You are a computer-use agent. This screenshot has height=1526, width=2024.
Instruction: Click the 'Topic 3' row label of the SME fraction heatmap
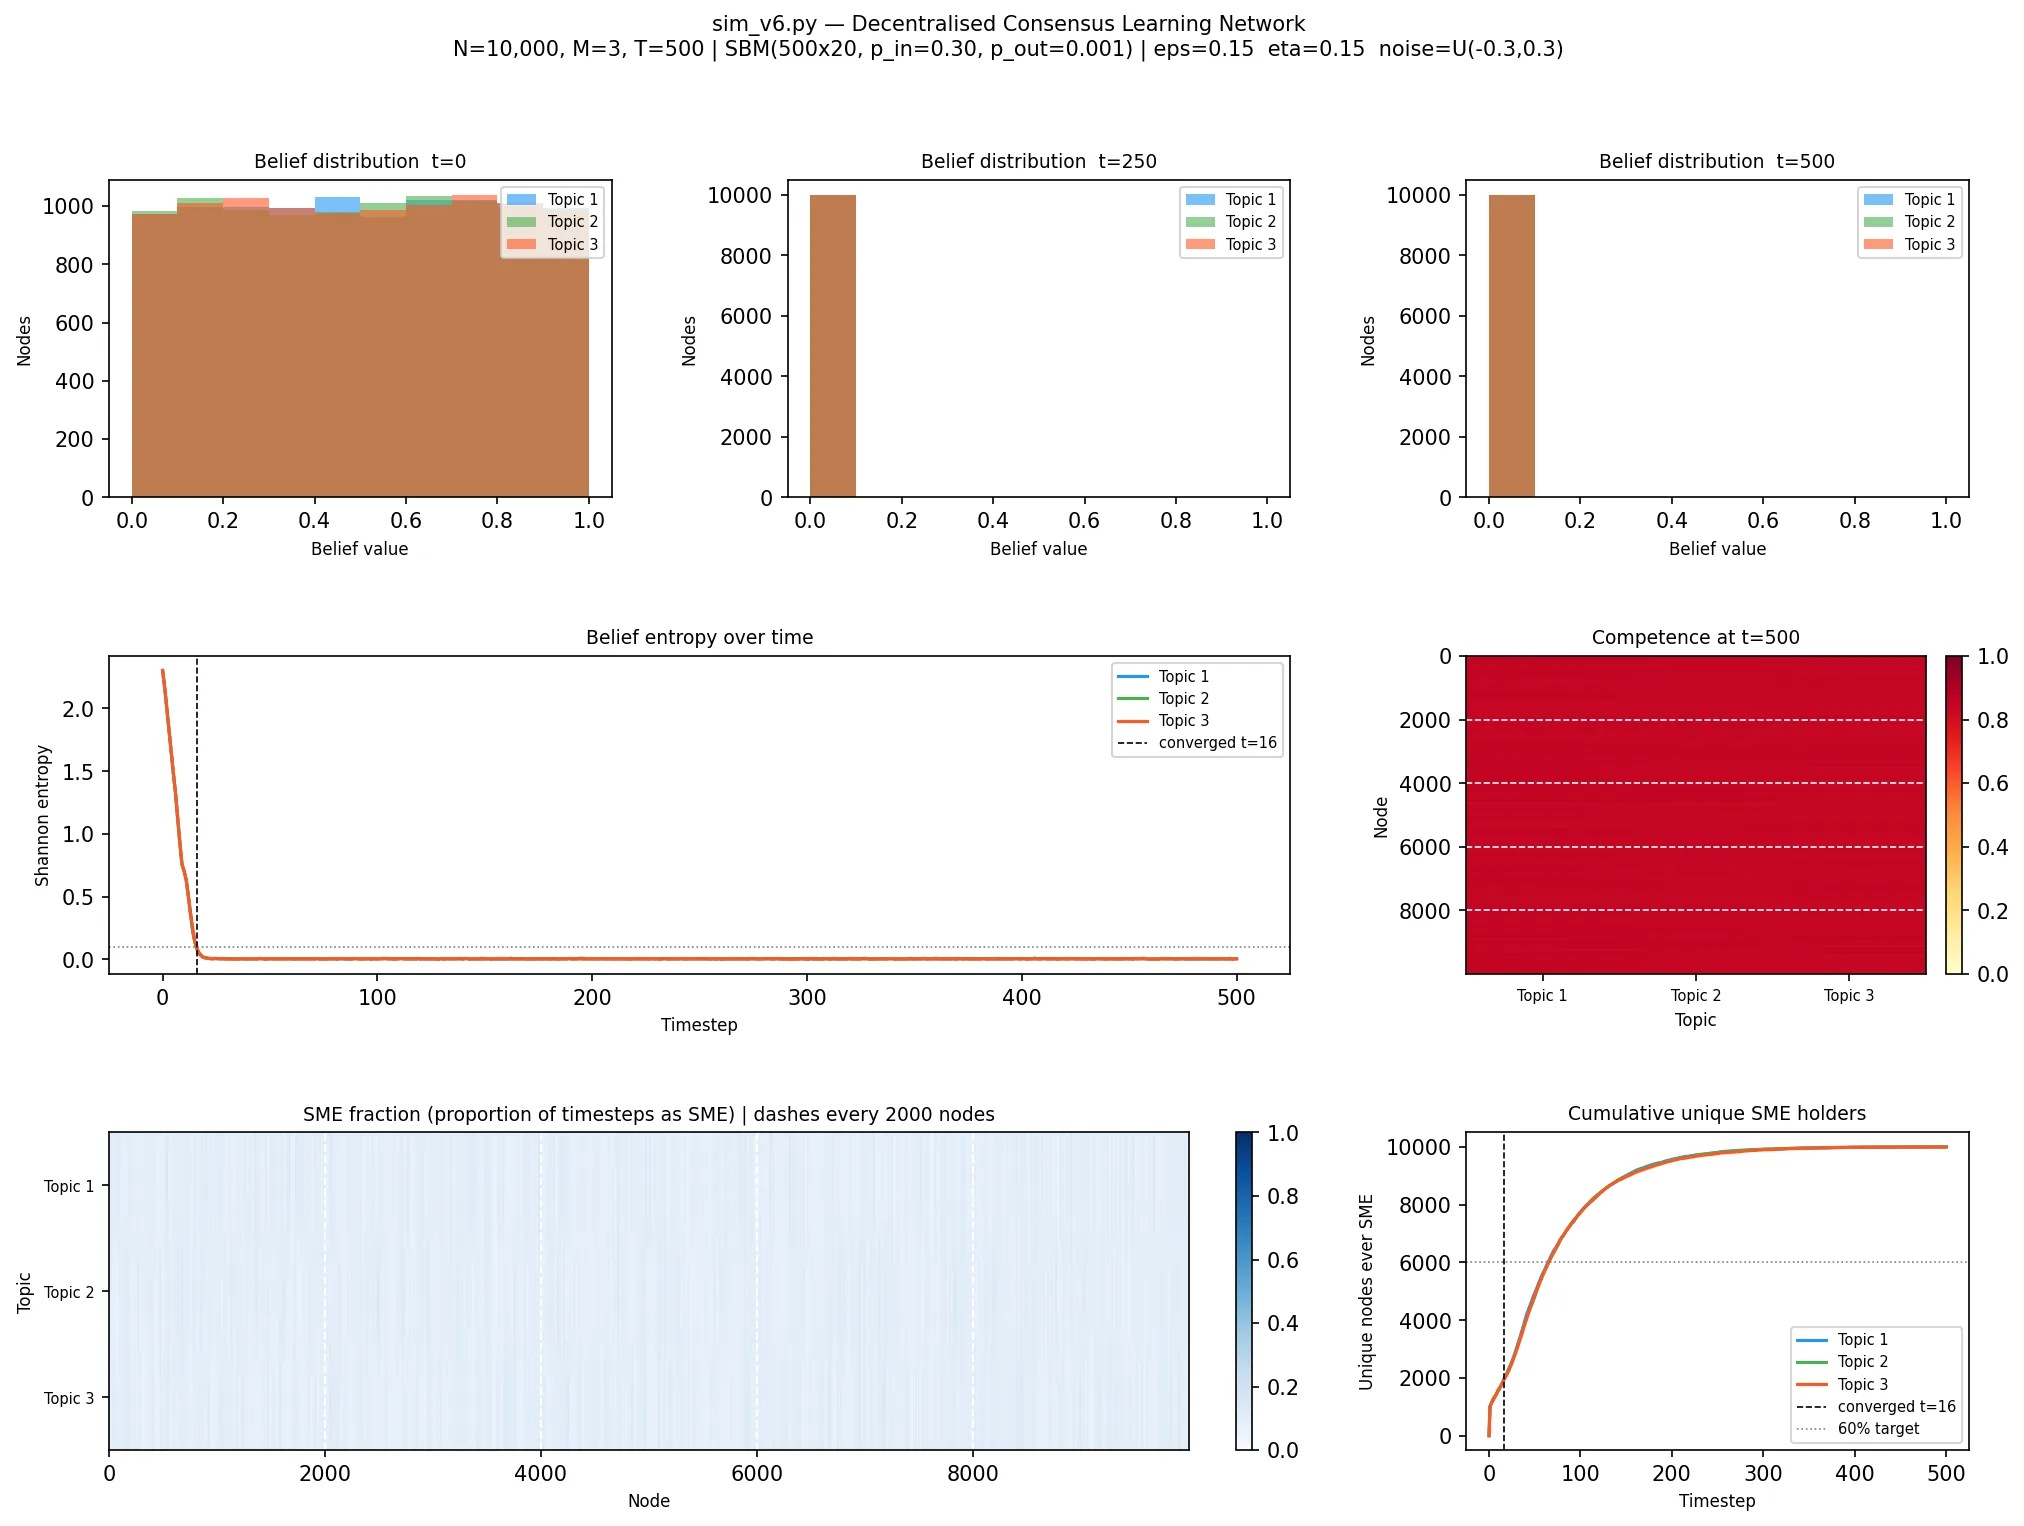(x=69, y=1398)
